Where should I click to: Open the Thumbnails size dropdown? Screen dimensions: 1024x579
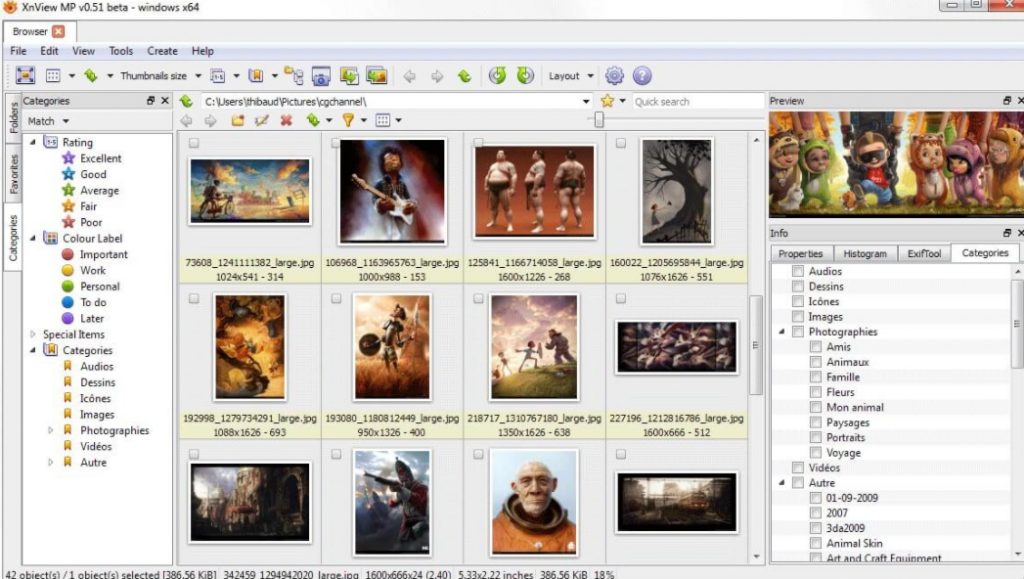198,76
